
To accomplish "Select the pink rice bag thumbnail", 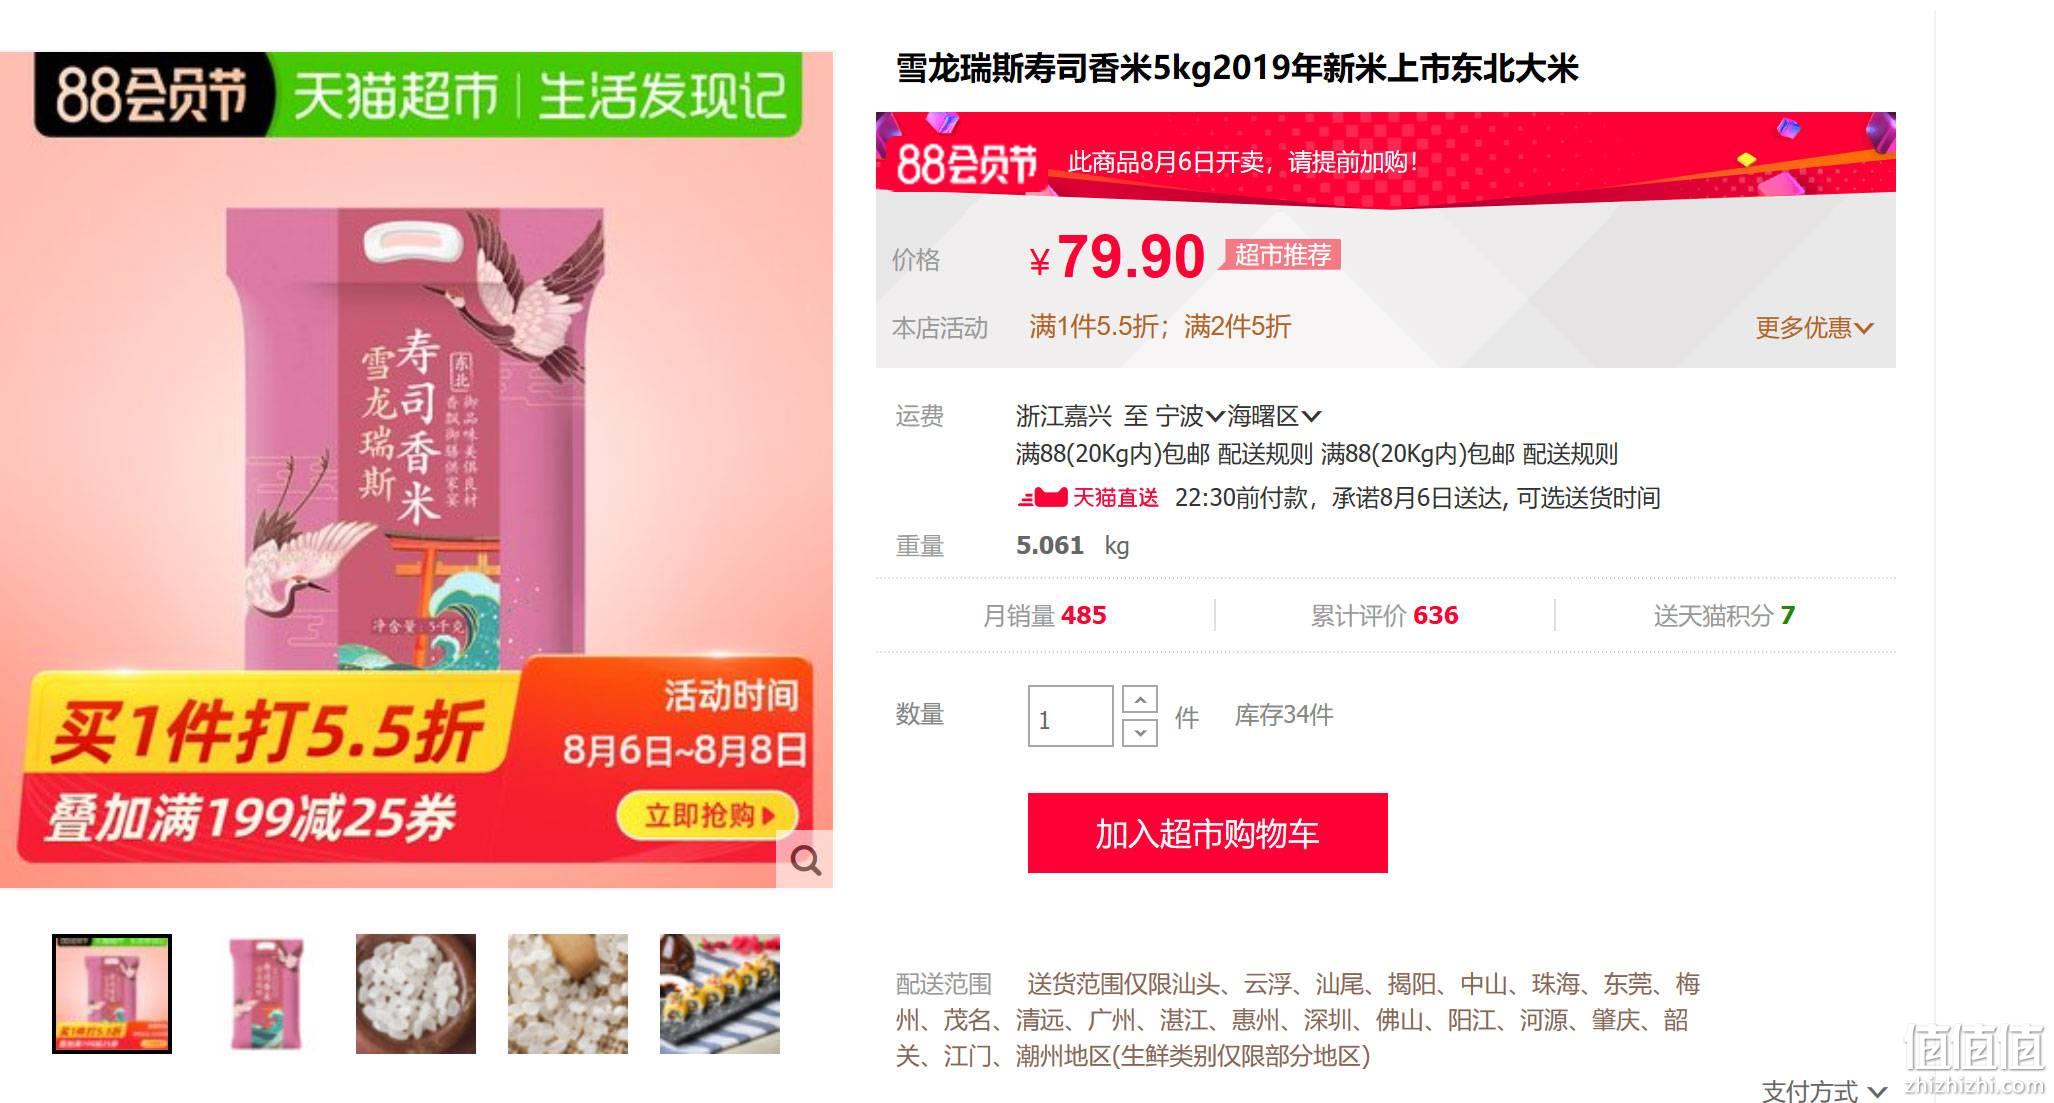I will 264,994.
